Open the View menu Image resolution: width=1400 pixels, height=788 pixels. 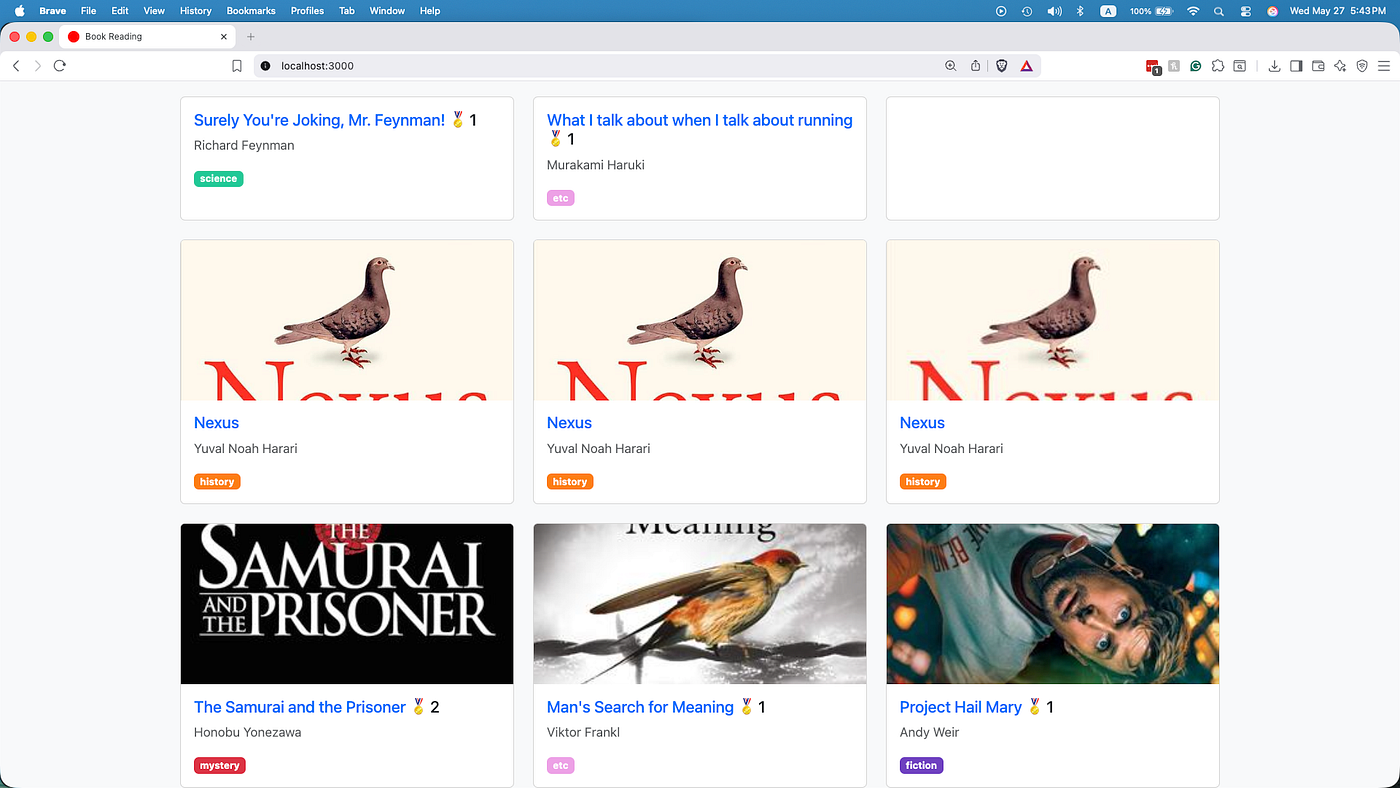pos(154,11)
